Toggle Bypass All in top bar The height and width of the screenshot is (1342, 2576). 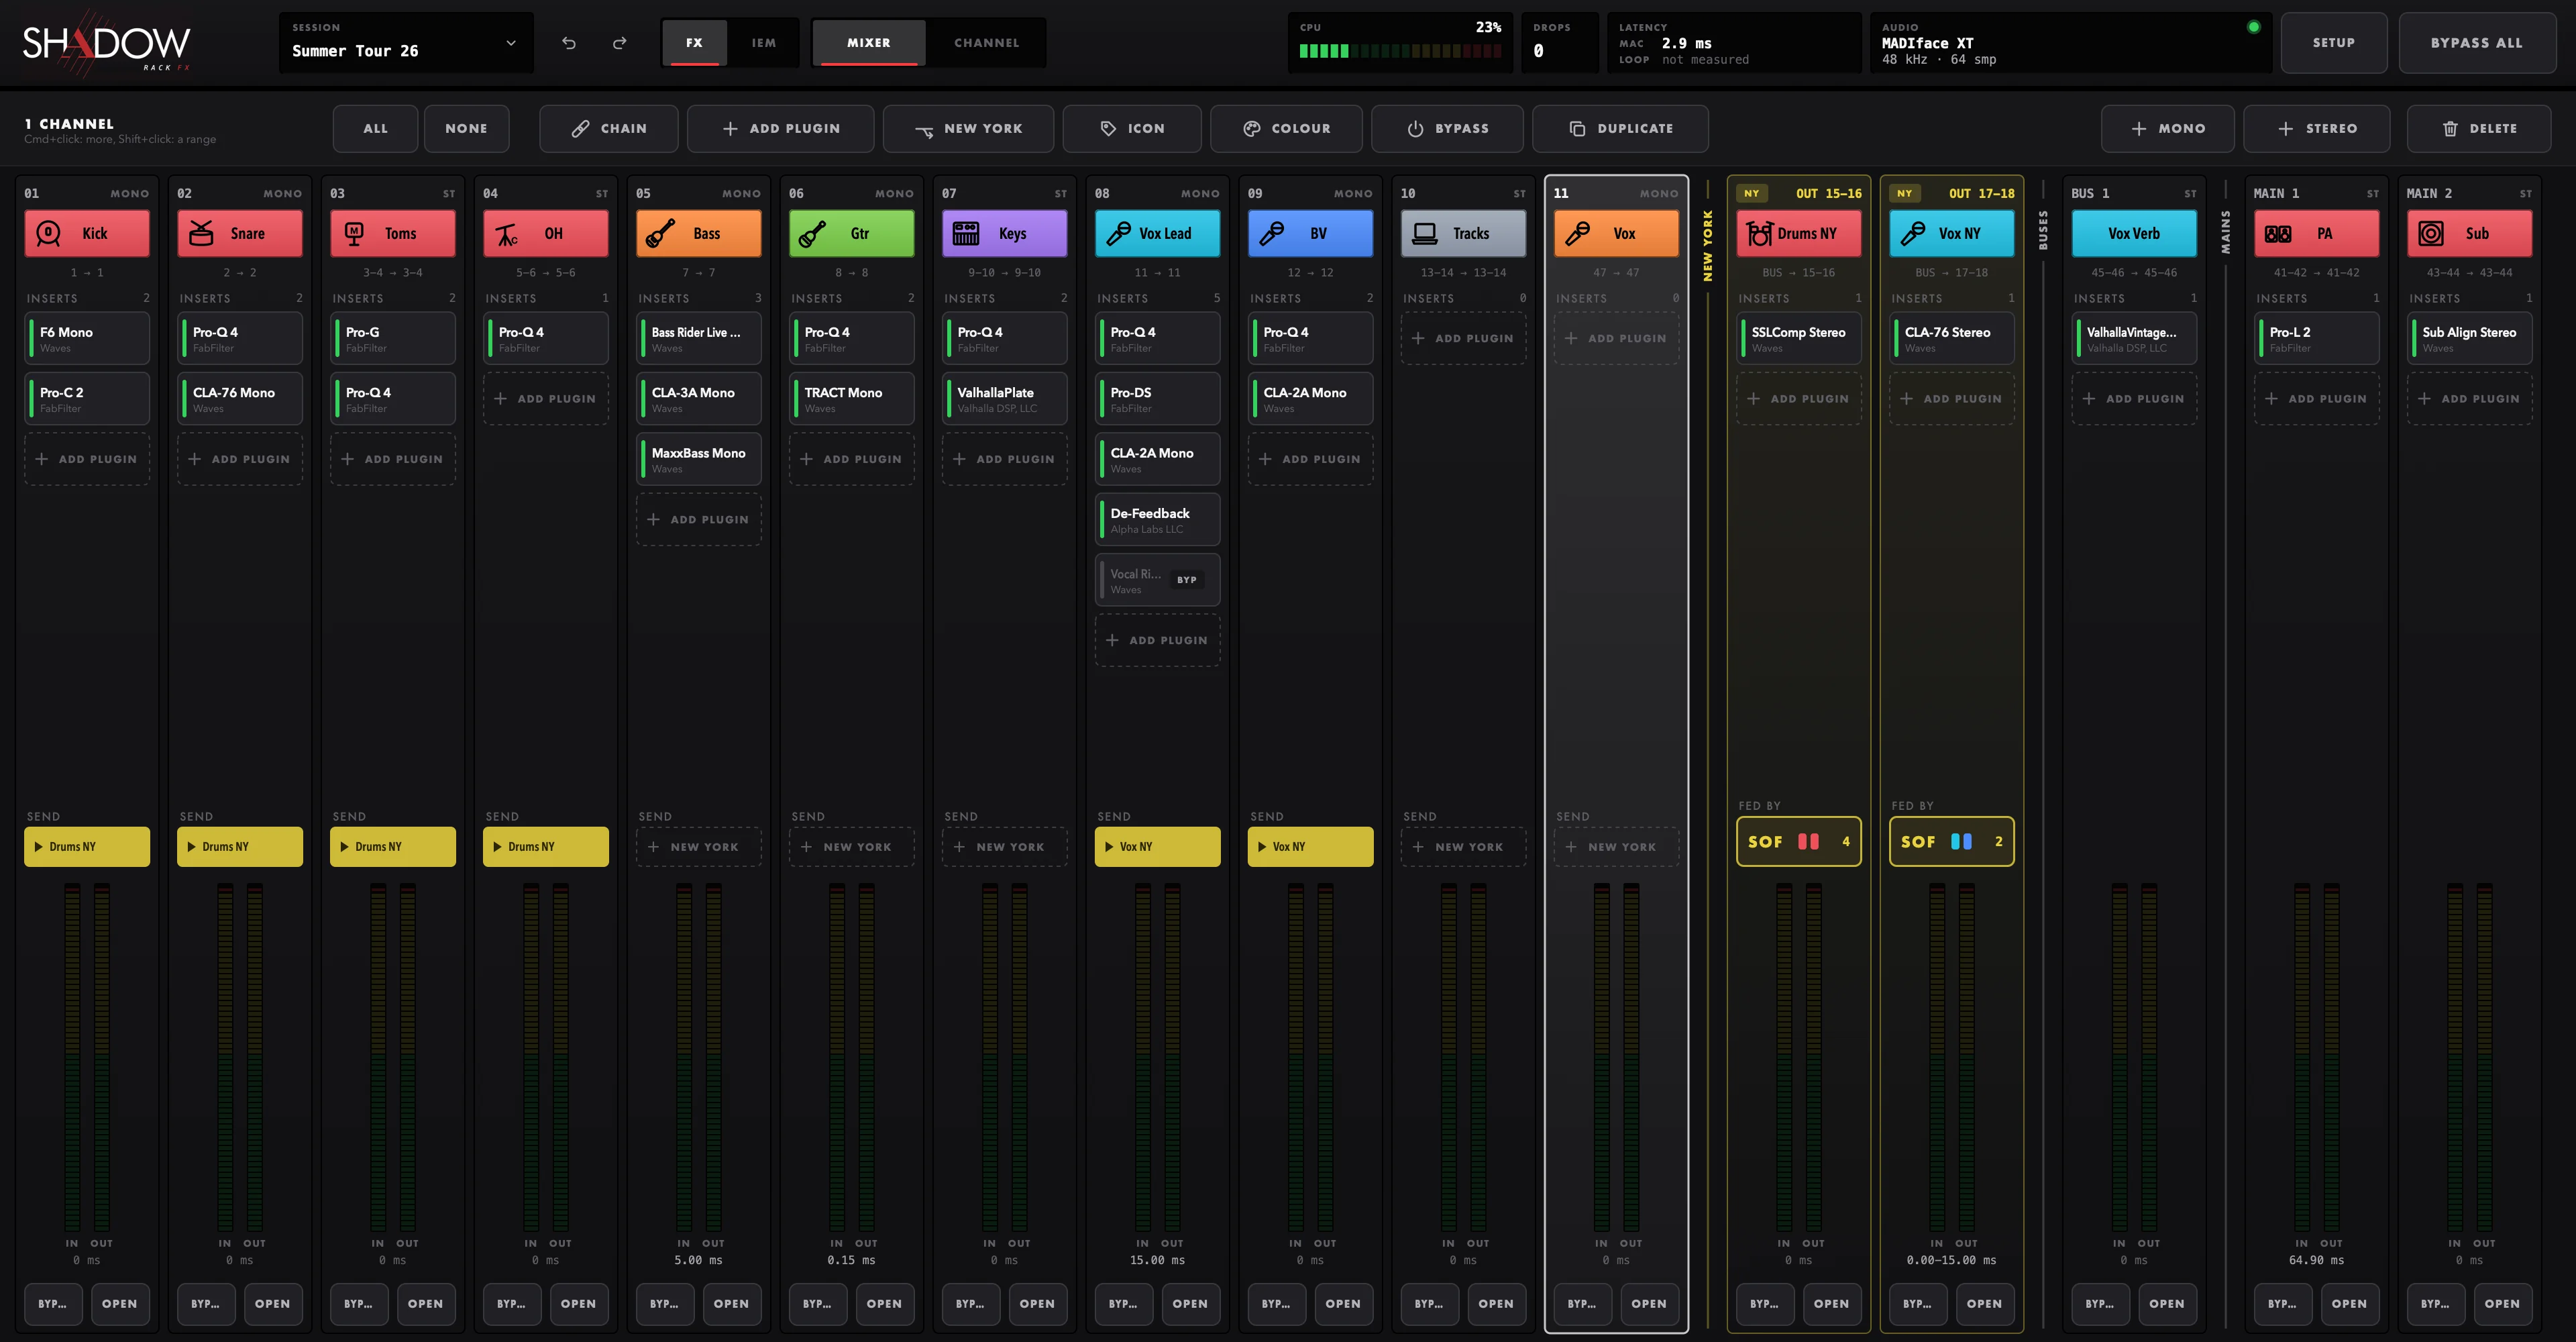click(x=2477, y=43)
